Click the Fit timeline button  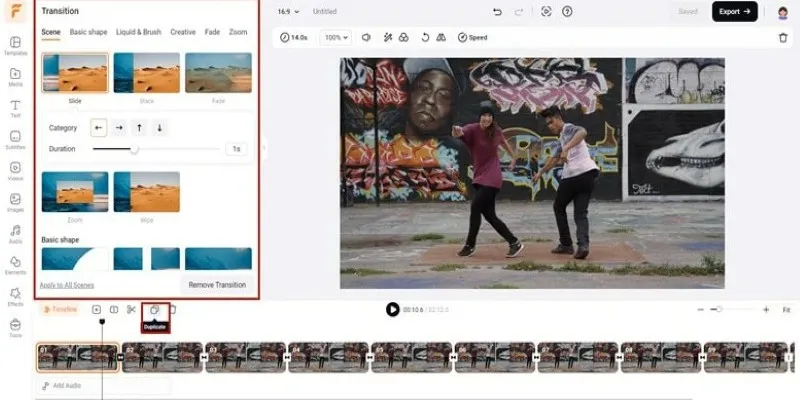pos(786,310)
